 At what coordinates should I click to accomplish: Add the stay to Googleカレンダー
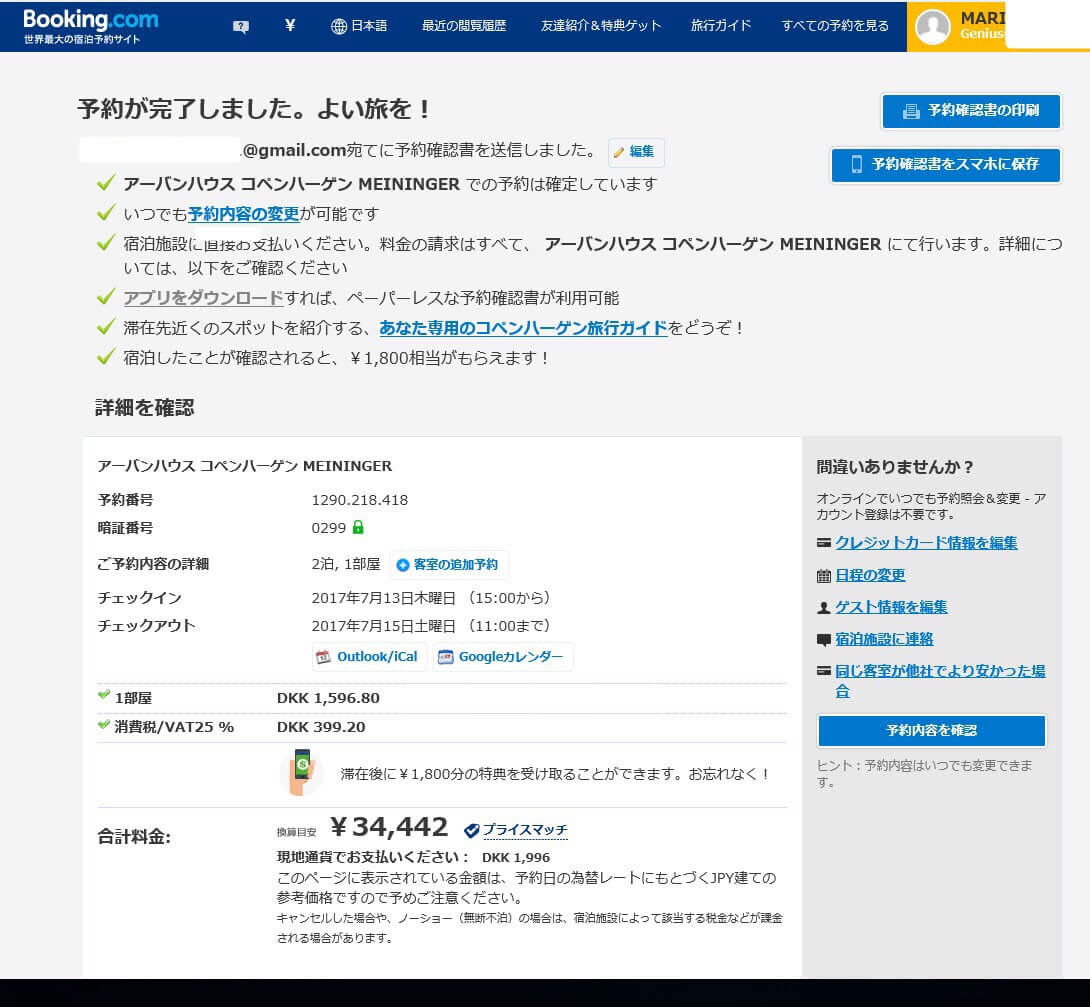pyautogui.click(x=503, y=657)
